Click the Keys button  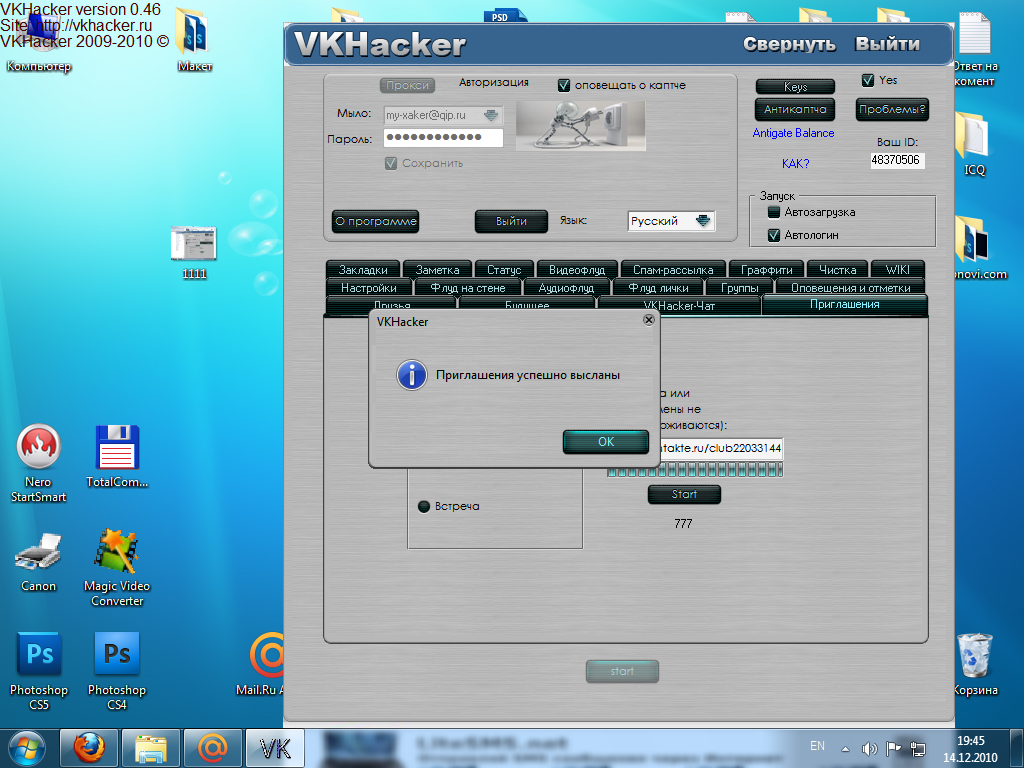point(795,86)
